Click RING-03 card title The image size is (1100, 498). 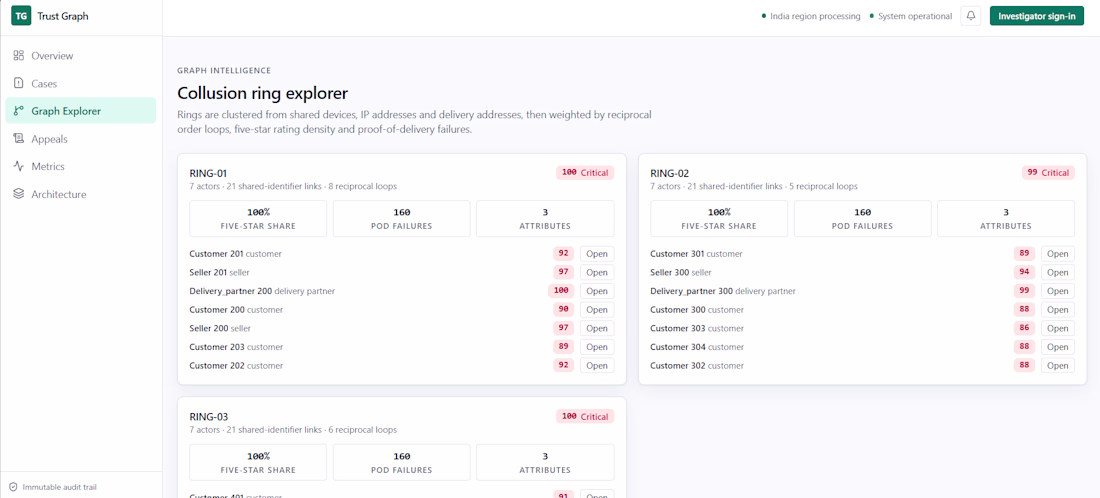tap(208, 416)
